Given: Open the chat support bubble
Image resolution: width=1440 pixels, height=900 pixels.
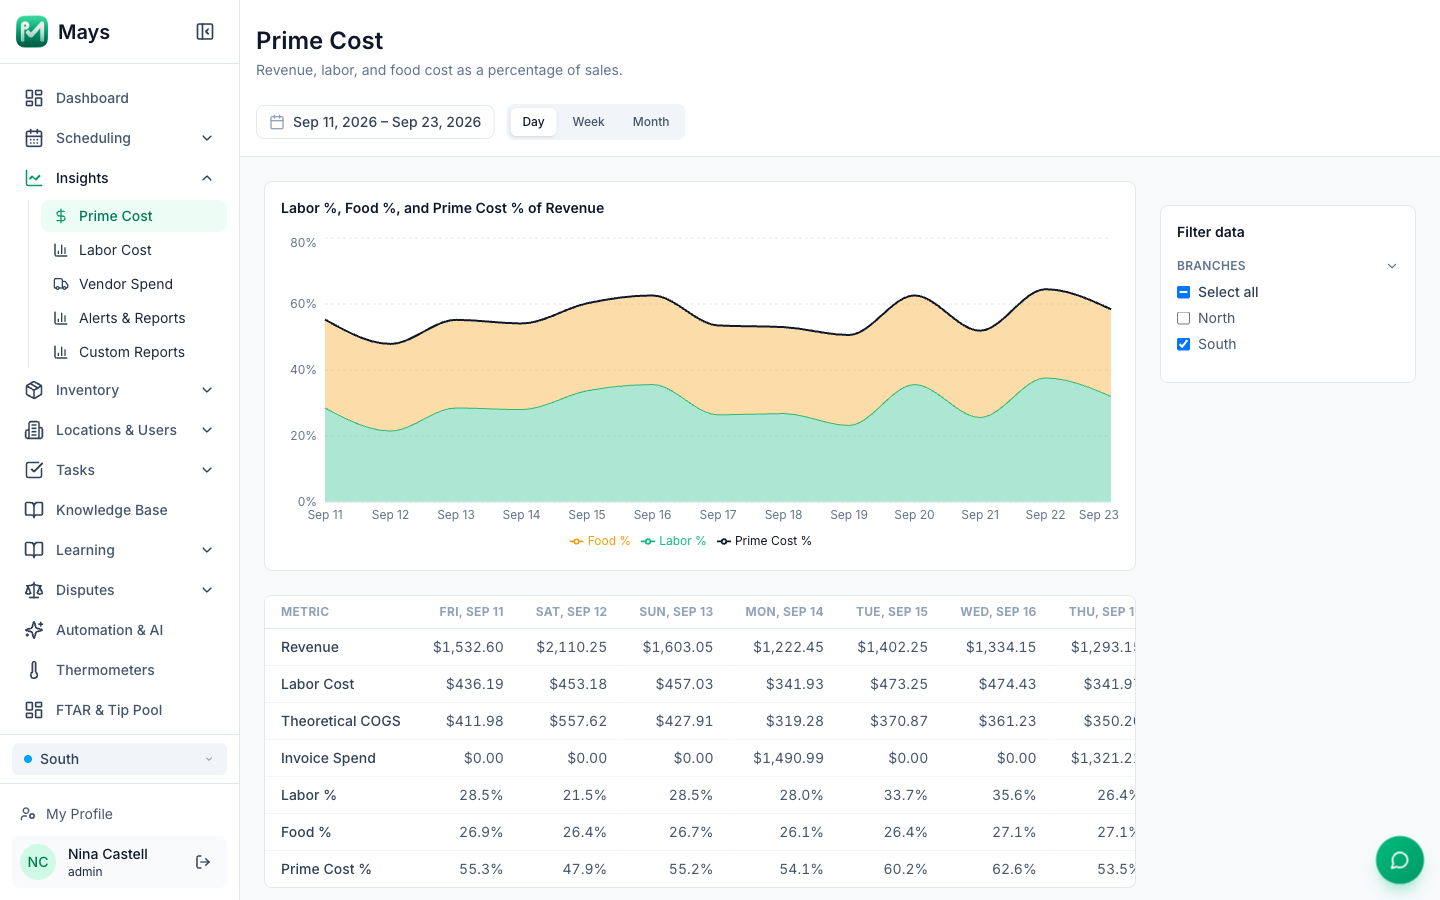Looking at the screenshot, I should tap(1400, 860).
